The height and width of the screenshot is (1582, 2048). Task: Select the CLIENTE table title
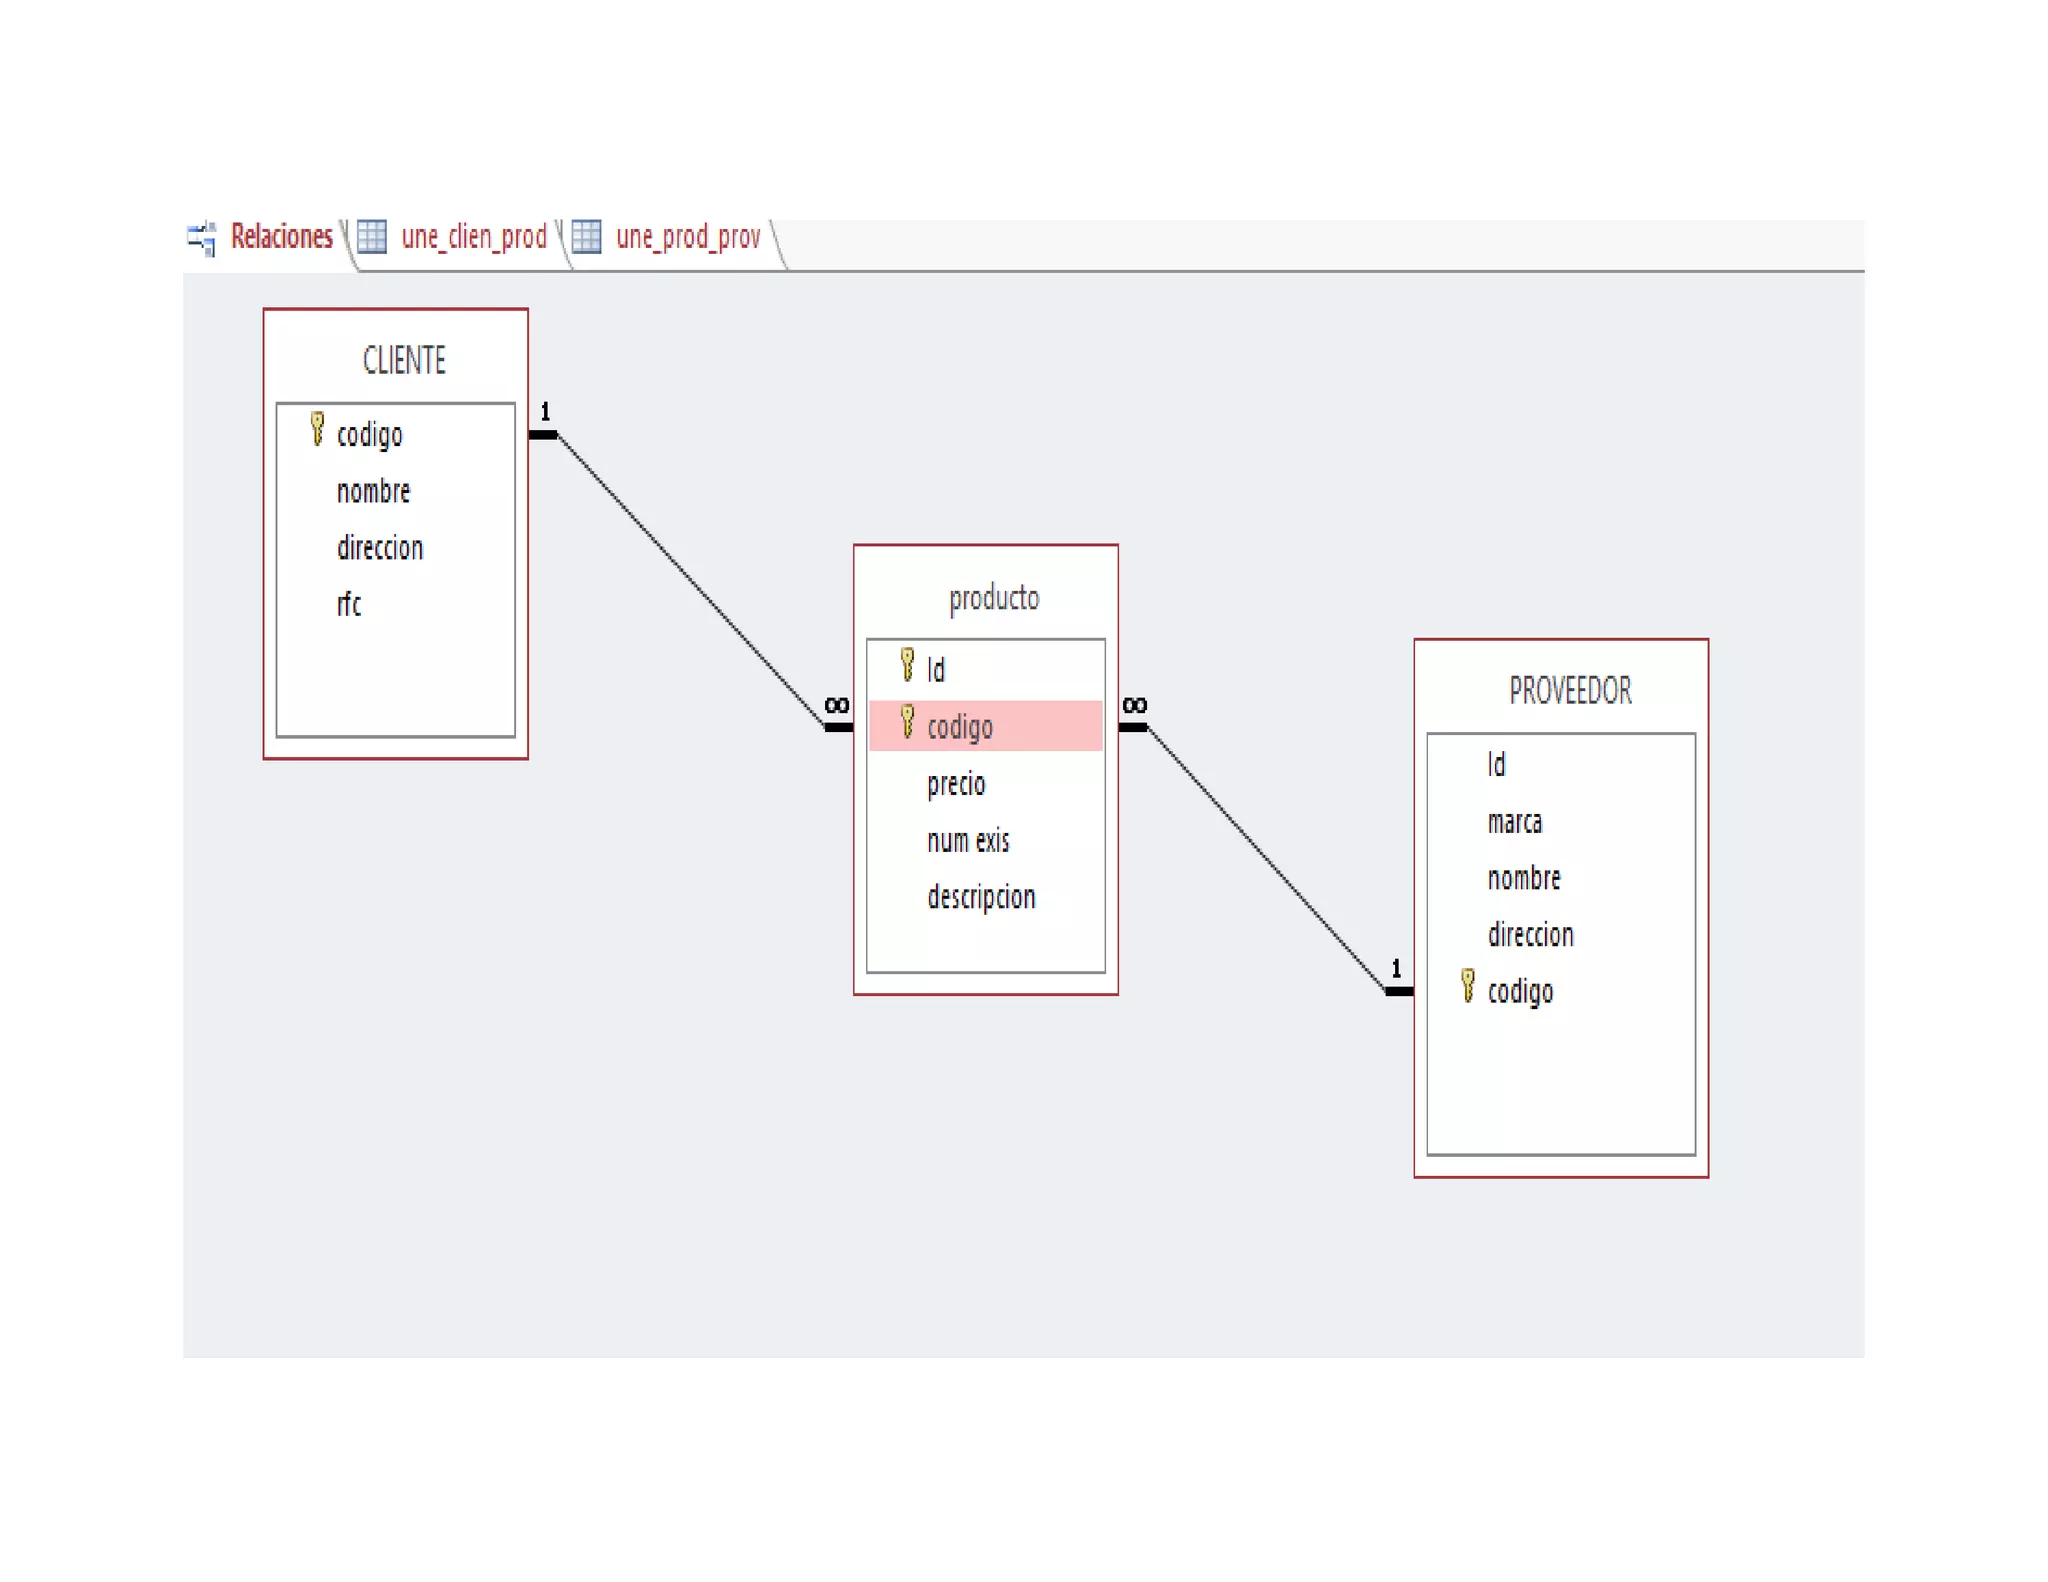click(x=404, y=360)
